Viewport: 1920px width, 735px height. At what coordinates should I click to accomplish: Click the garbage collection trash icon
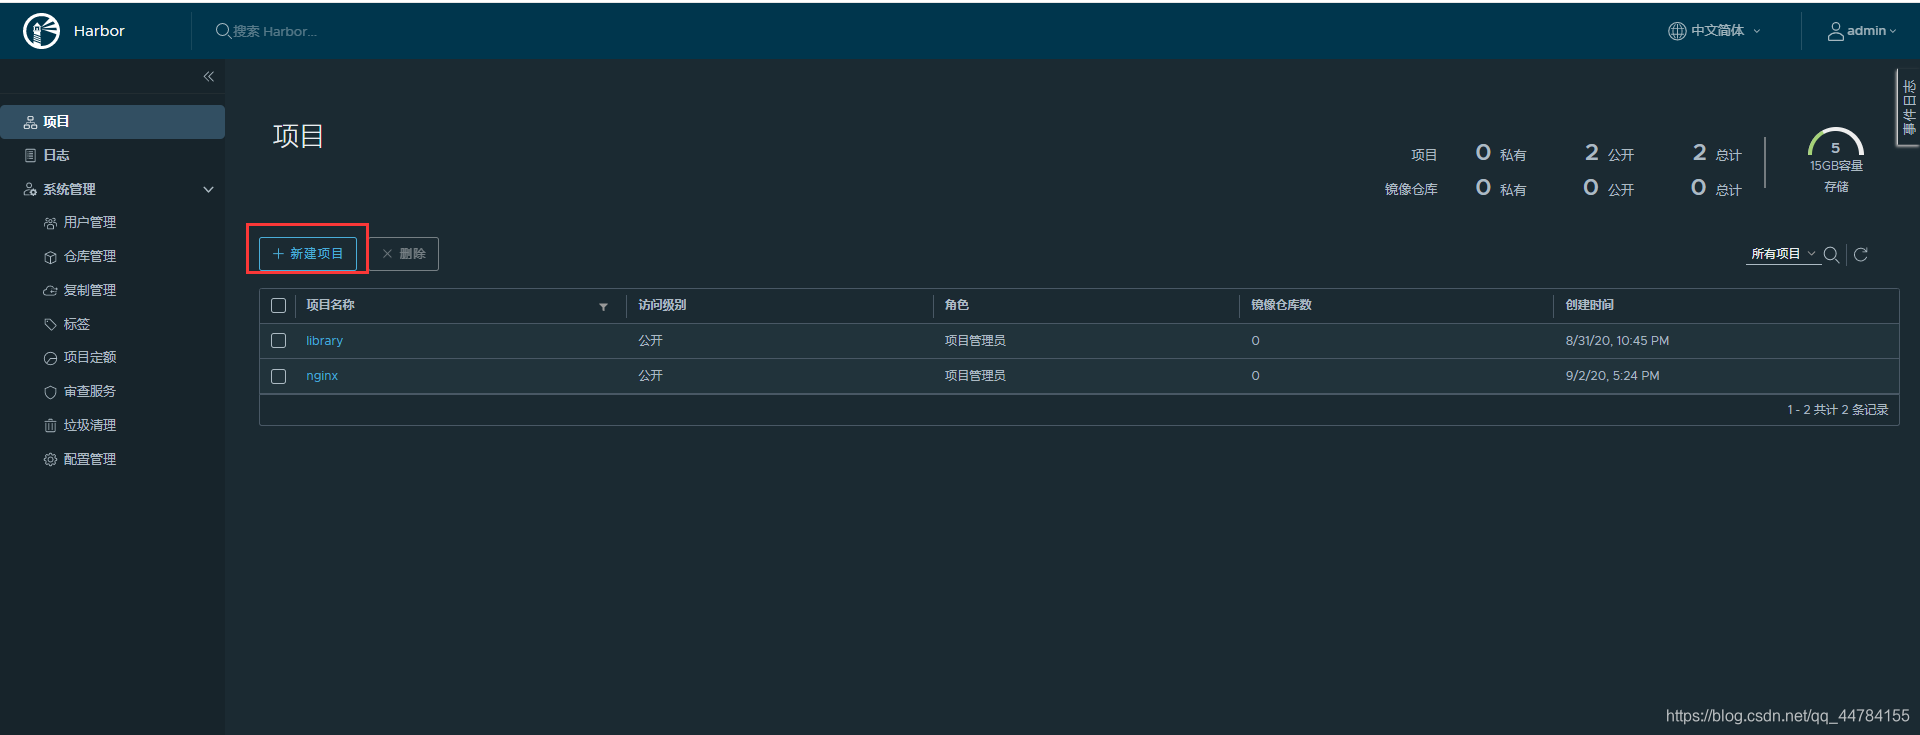click(50, 426)
